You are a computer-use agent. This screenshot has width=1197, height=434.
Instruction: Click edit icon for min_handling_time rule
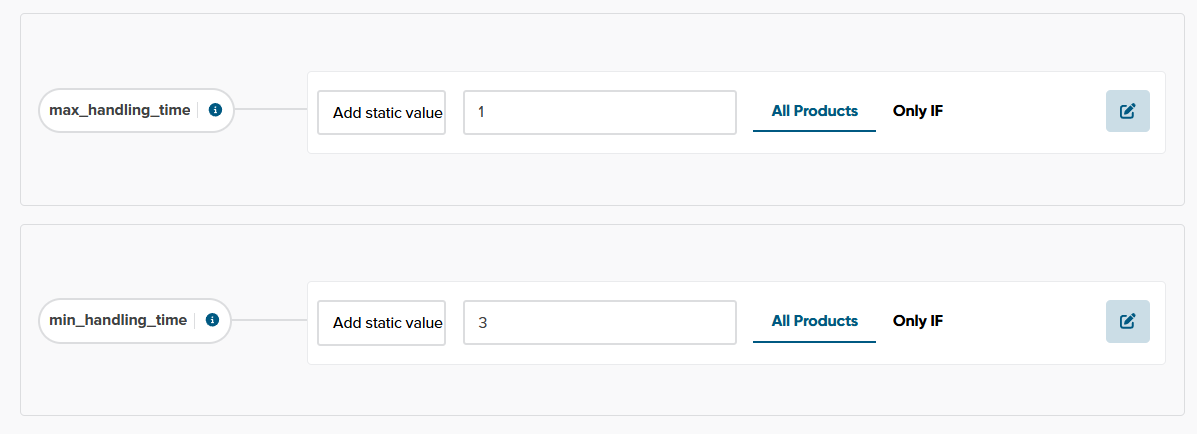tap(1127, 321)
